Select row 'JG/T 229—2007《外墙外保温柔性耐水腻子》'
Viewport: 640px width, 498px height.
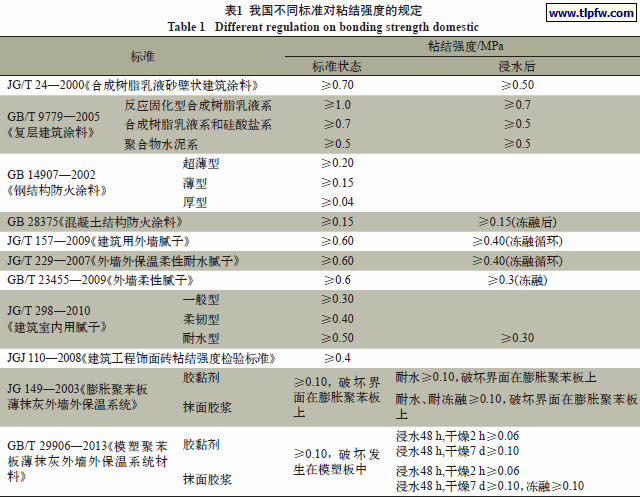click(320, 261)
